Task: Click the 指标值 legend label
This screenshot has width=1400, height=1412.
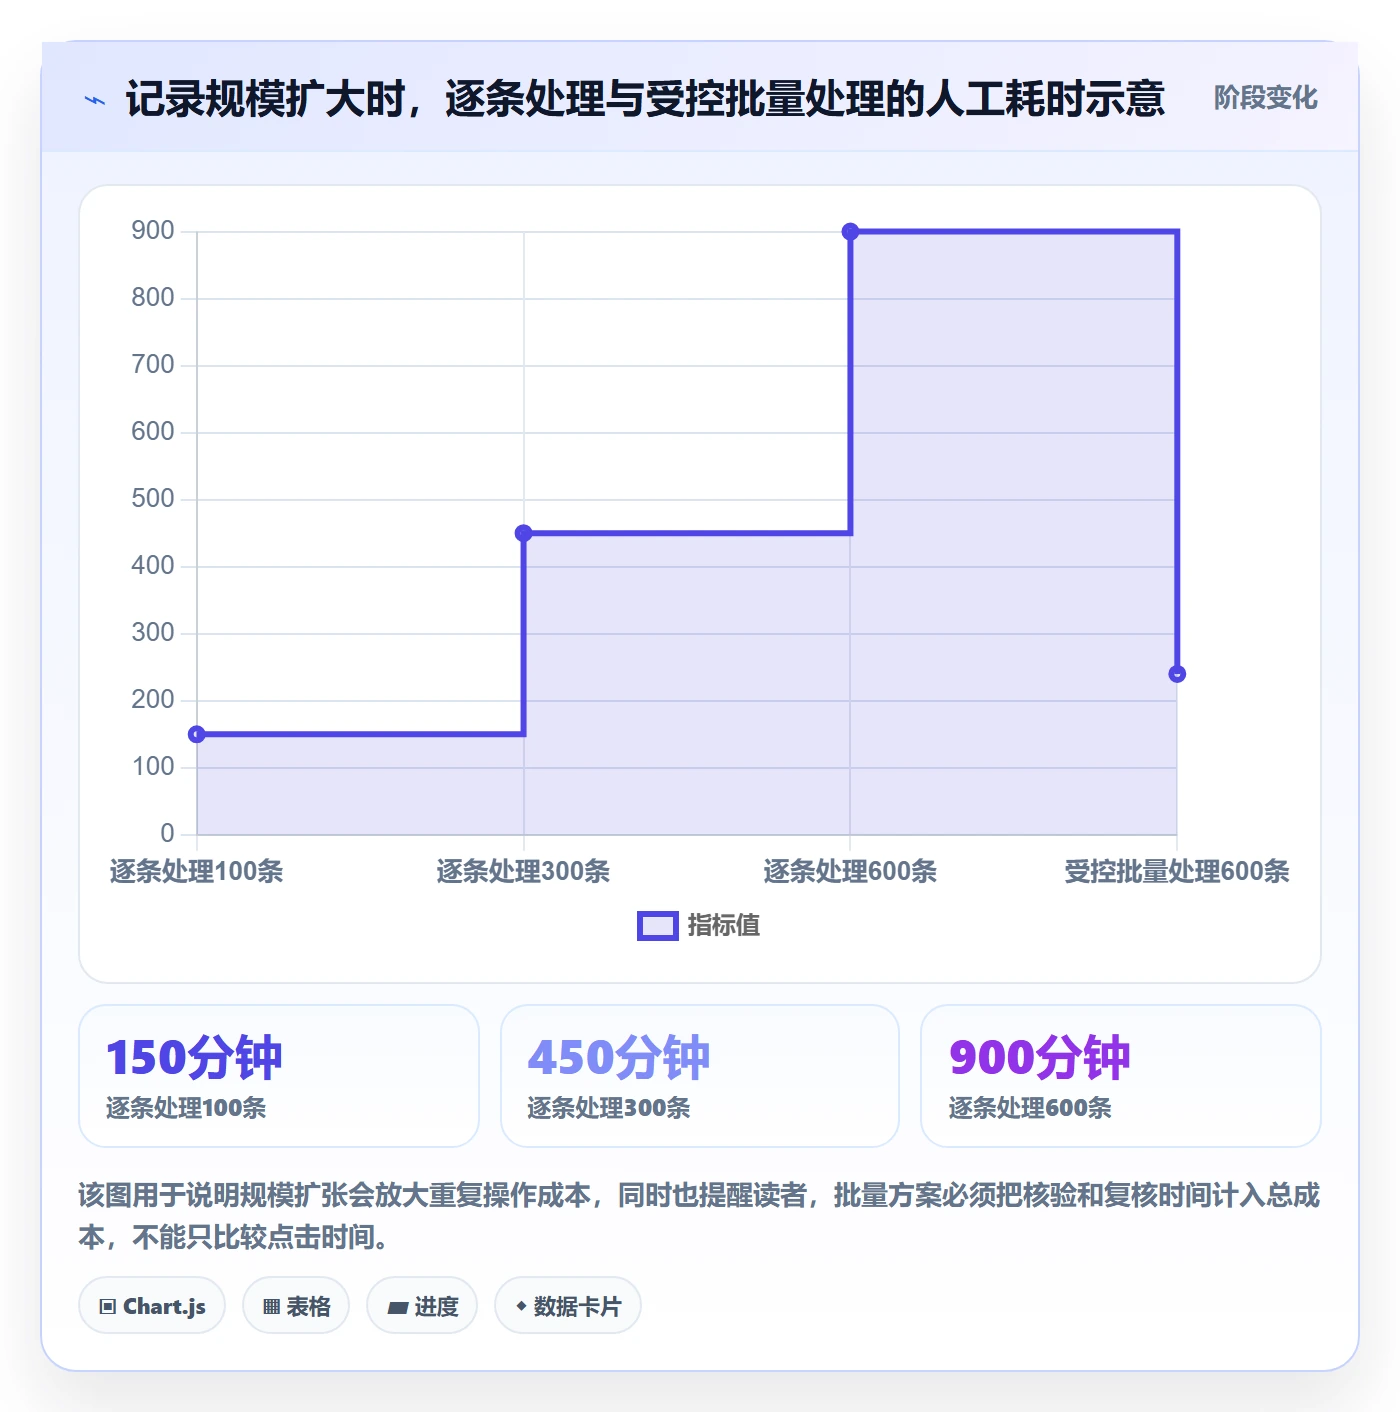Action: [x=724, y=926]
